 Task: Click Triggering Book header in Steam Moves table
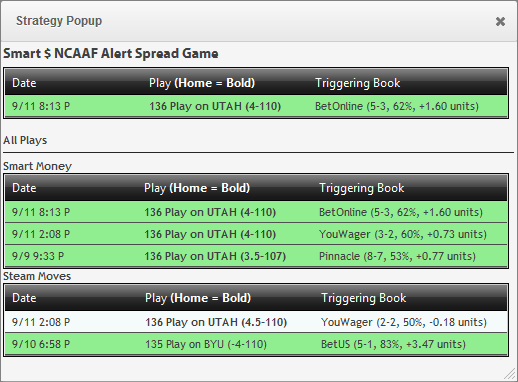coord(364,298)
